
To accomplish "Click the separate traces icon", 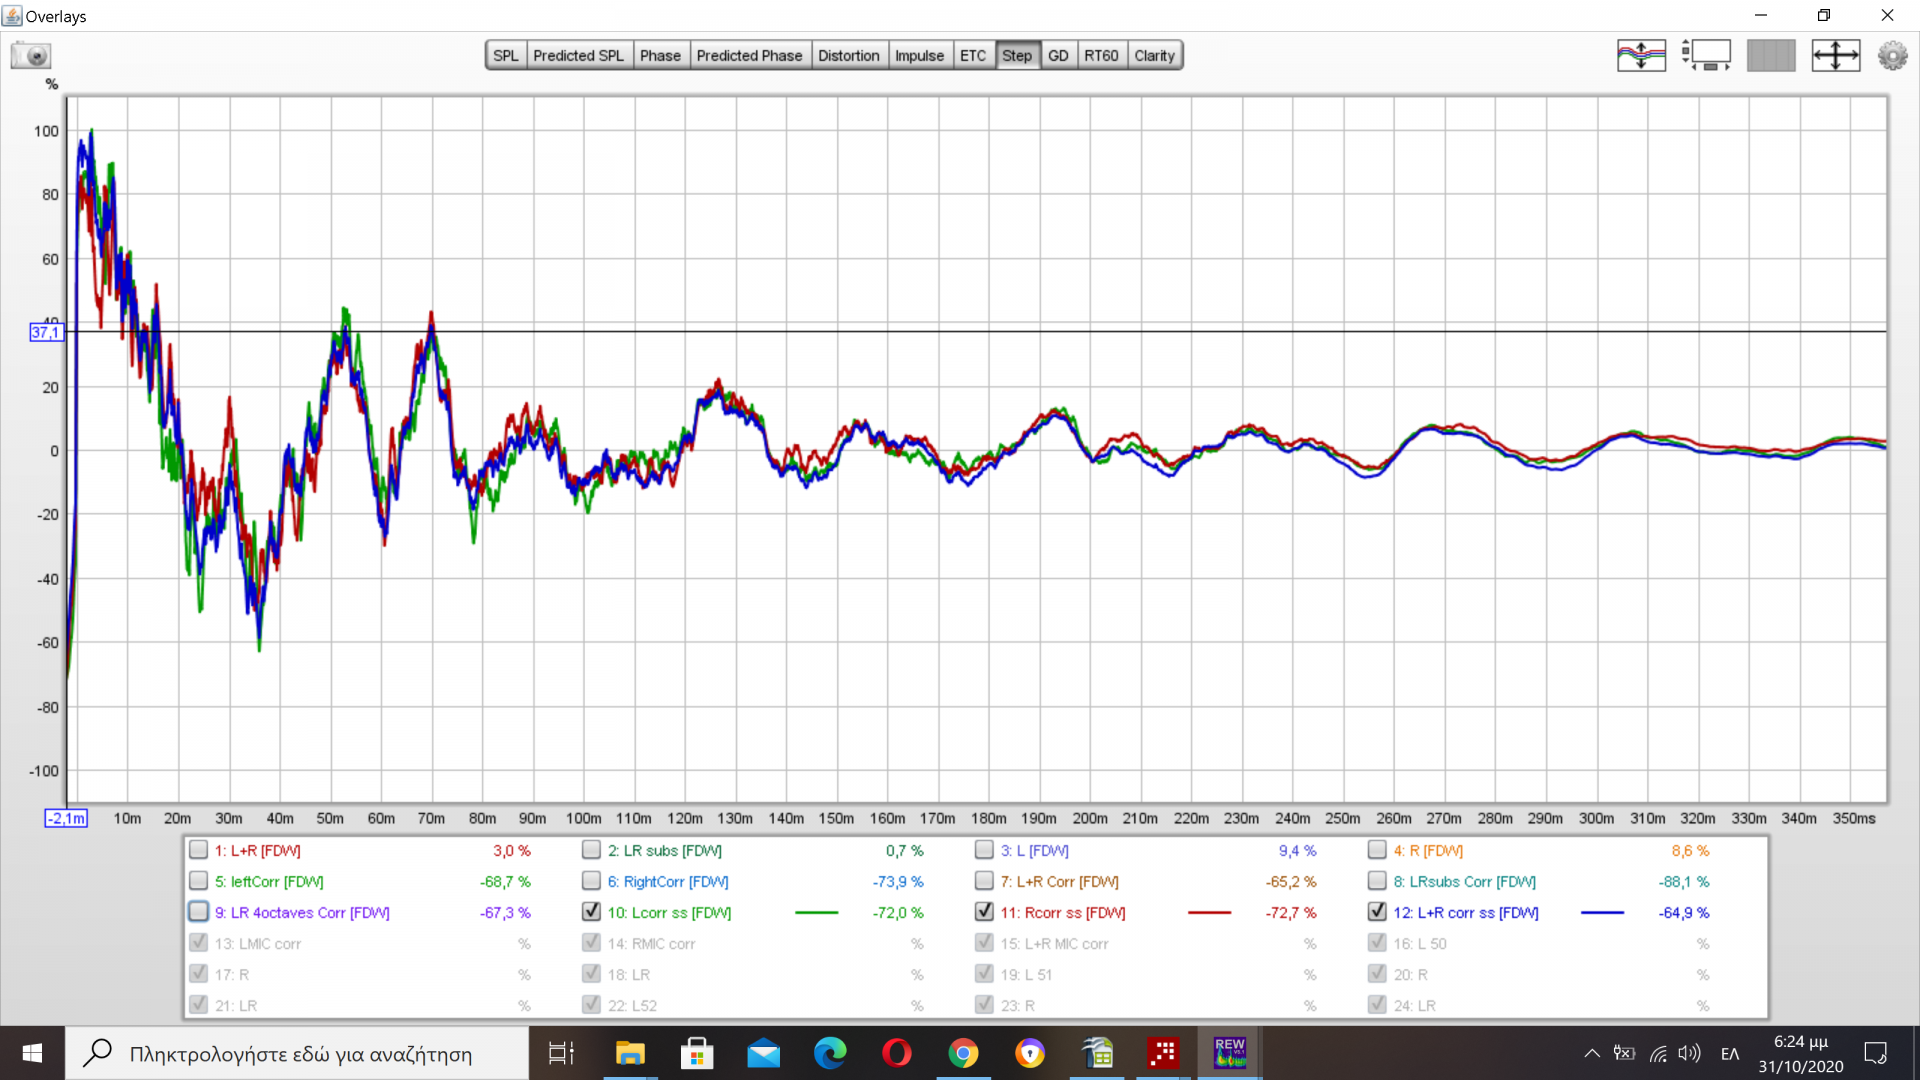I will (1641, 55).
